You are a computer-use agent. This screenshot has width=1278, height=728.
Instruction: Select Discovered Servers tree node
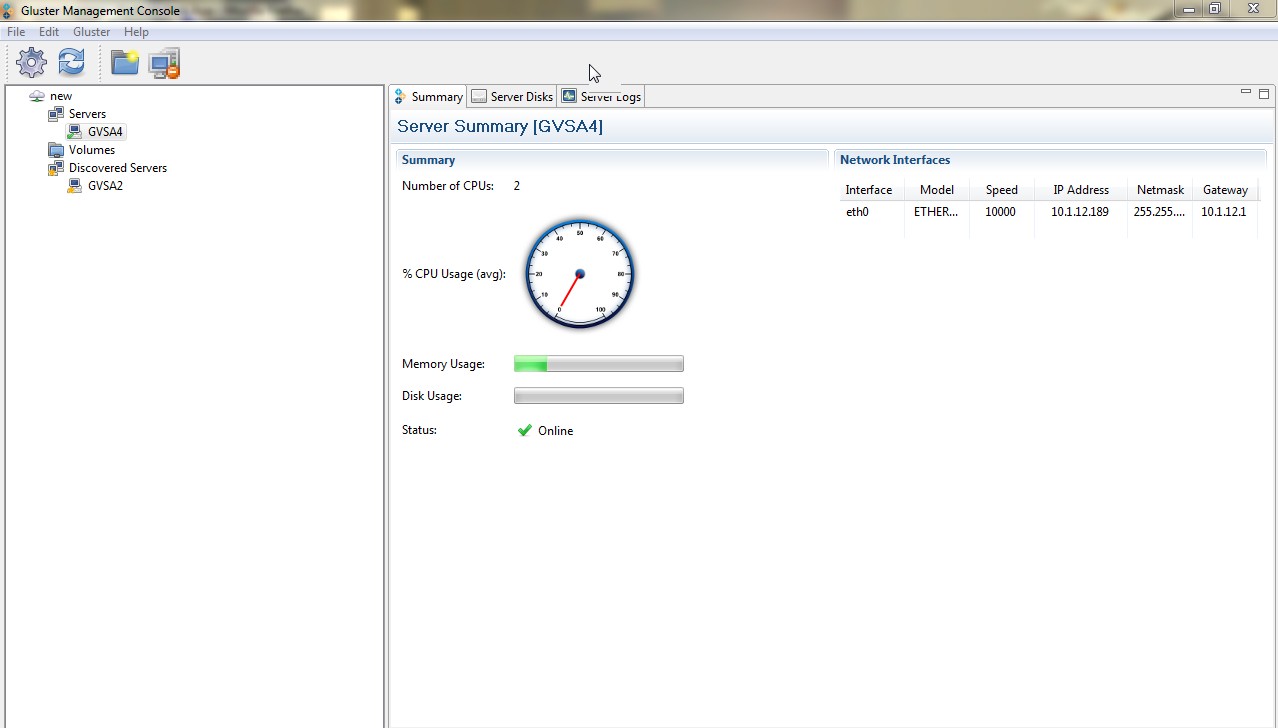coord(117,168)
